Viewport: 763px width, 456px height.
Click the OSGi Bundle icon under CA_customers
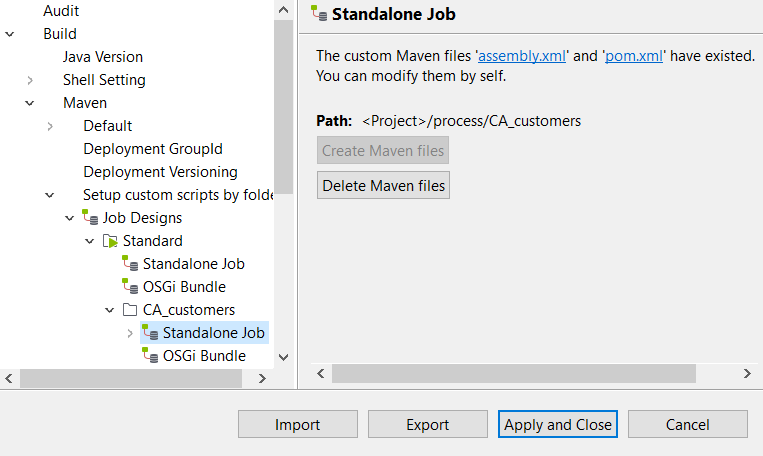point(151,356)
